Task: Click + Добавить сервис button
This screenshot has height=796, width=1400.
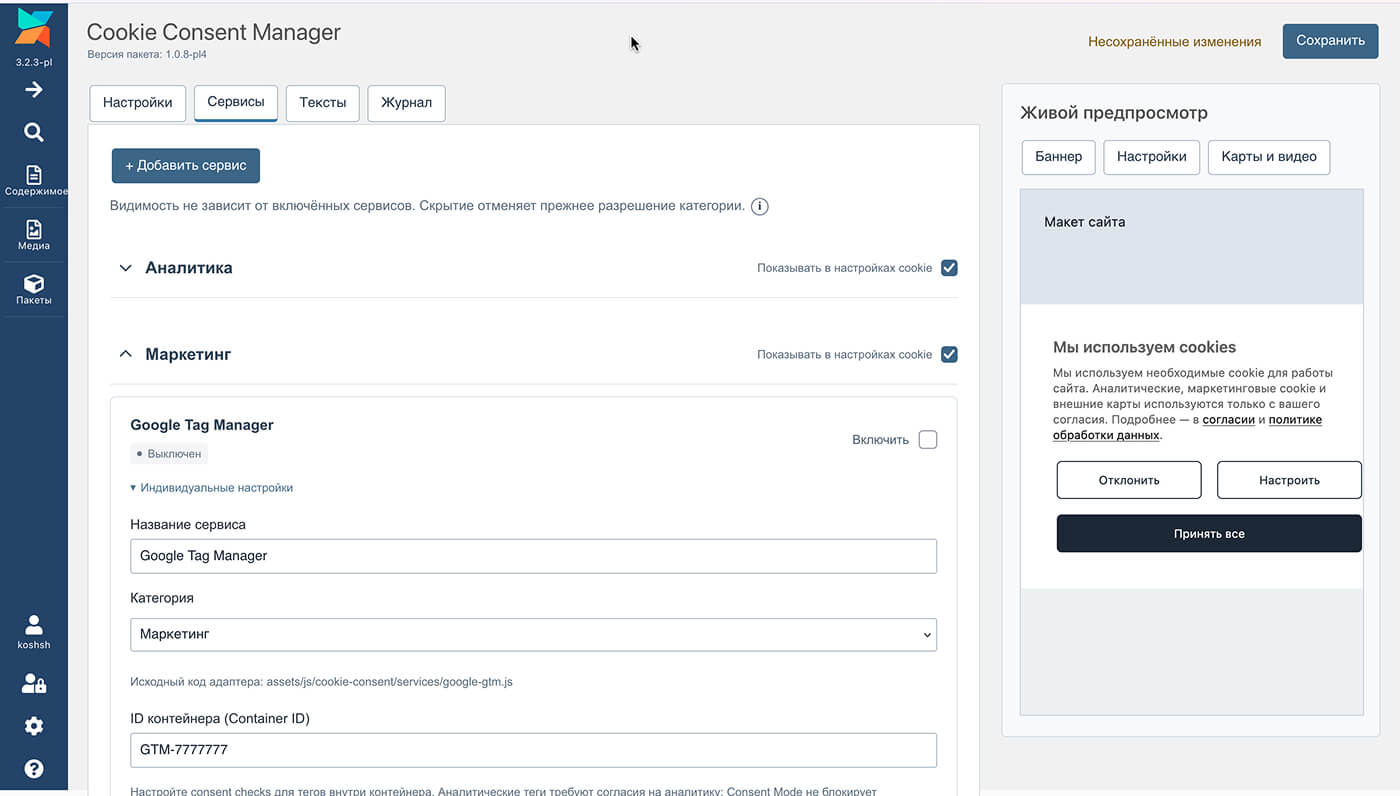Action: tap(186, 166)
